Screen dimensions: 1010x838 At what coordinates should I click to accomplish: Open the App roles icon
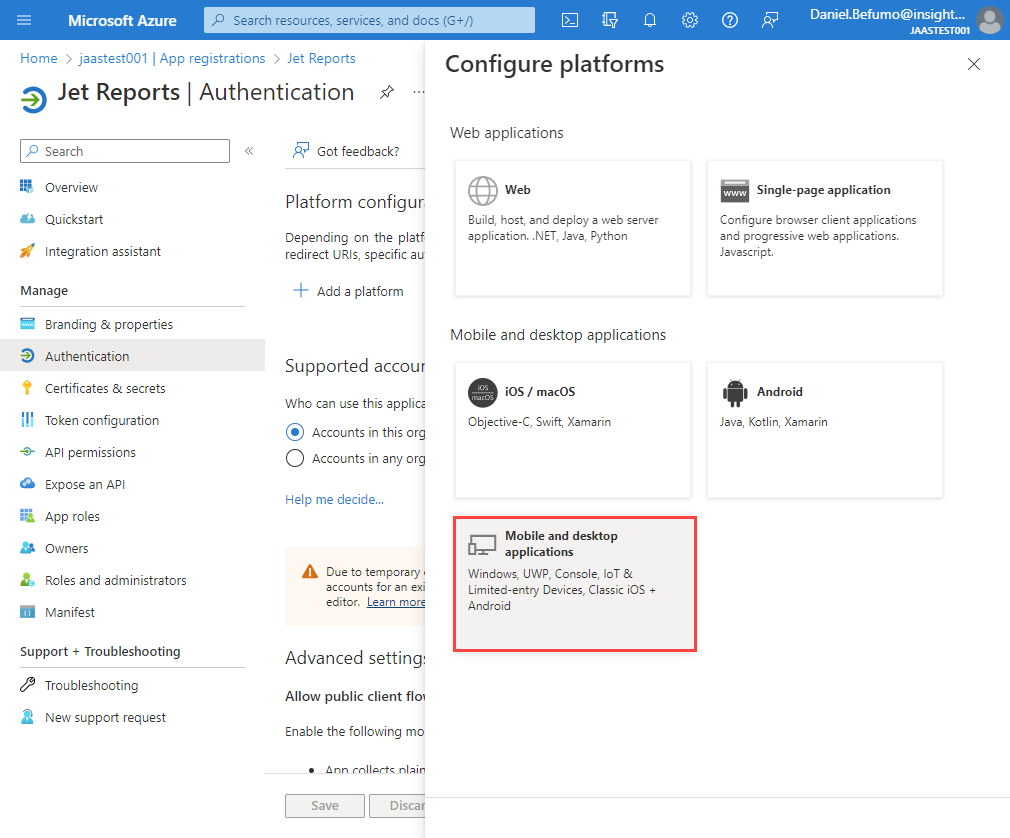27,516
